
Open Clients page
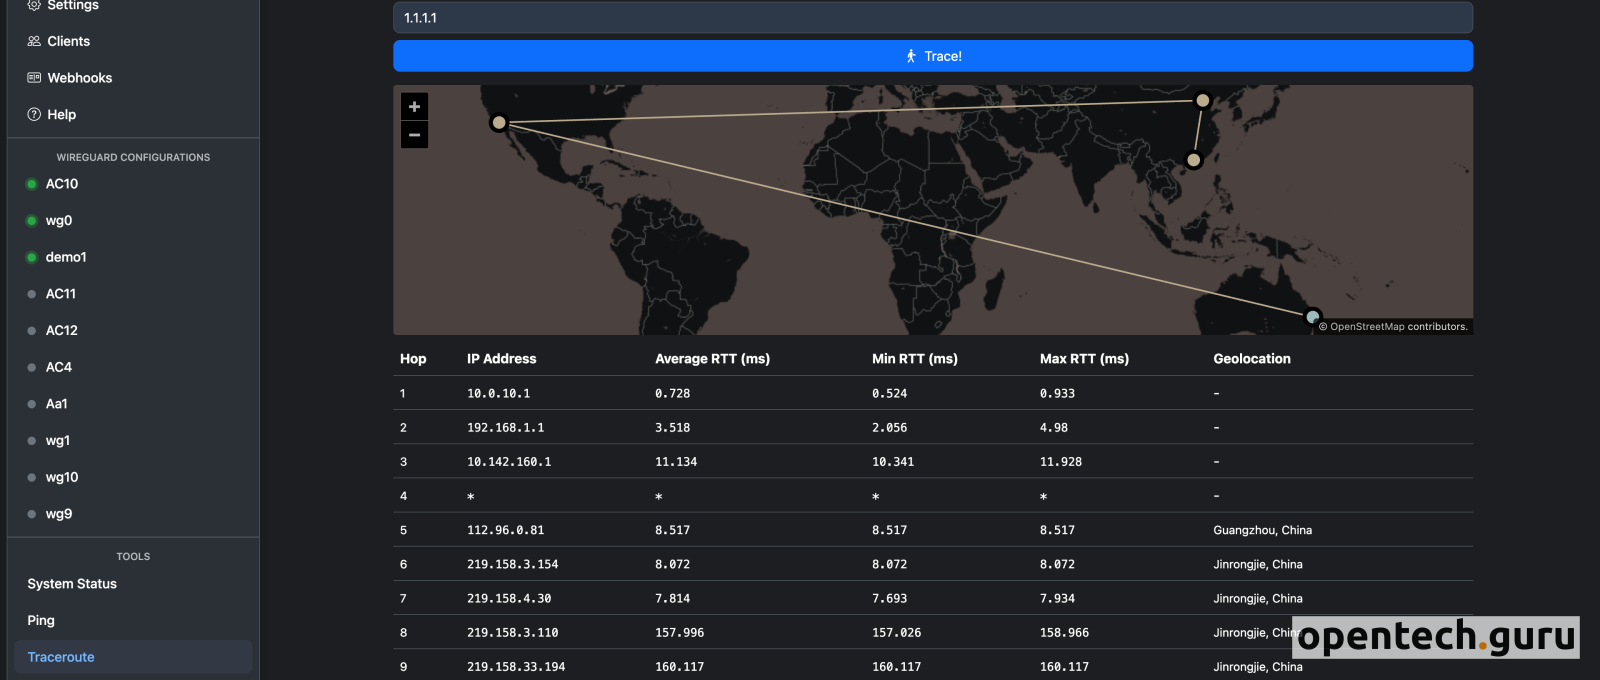tap(68, 41)
